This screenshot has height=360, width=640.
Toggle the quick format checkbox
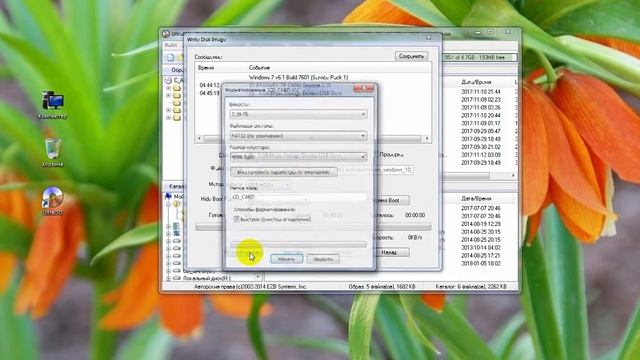tap(236, 219)
